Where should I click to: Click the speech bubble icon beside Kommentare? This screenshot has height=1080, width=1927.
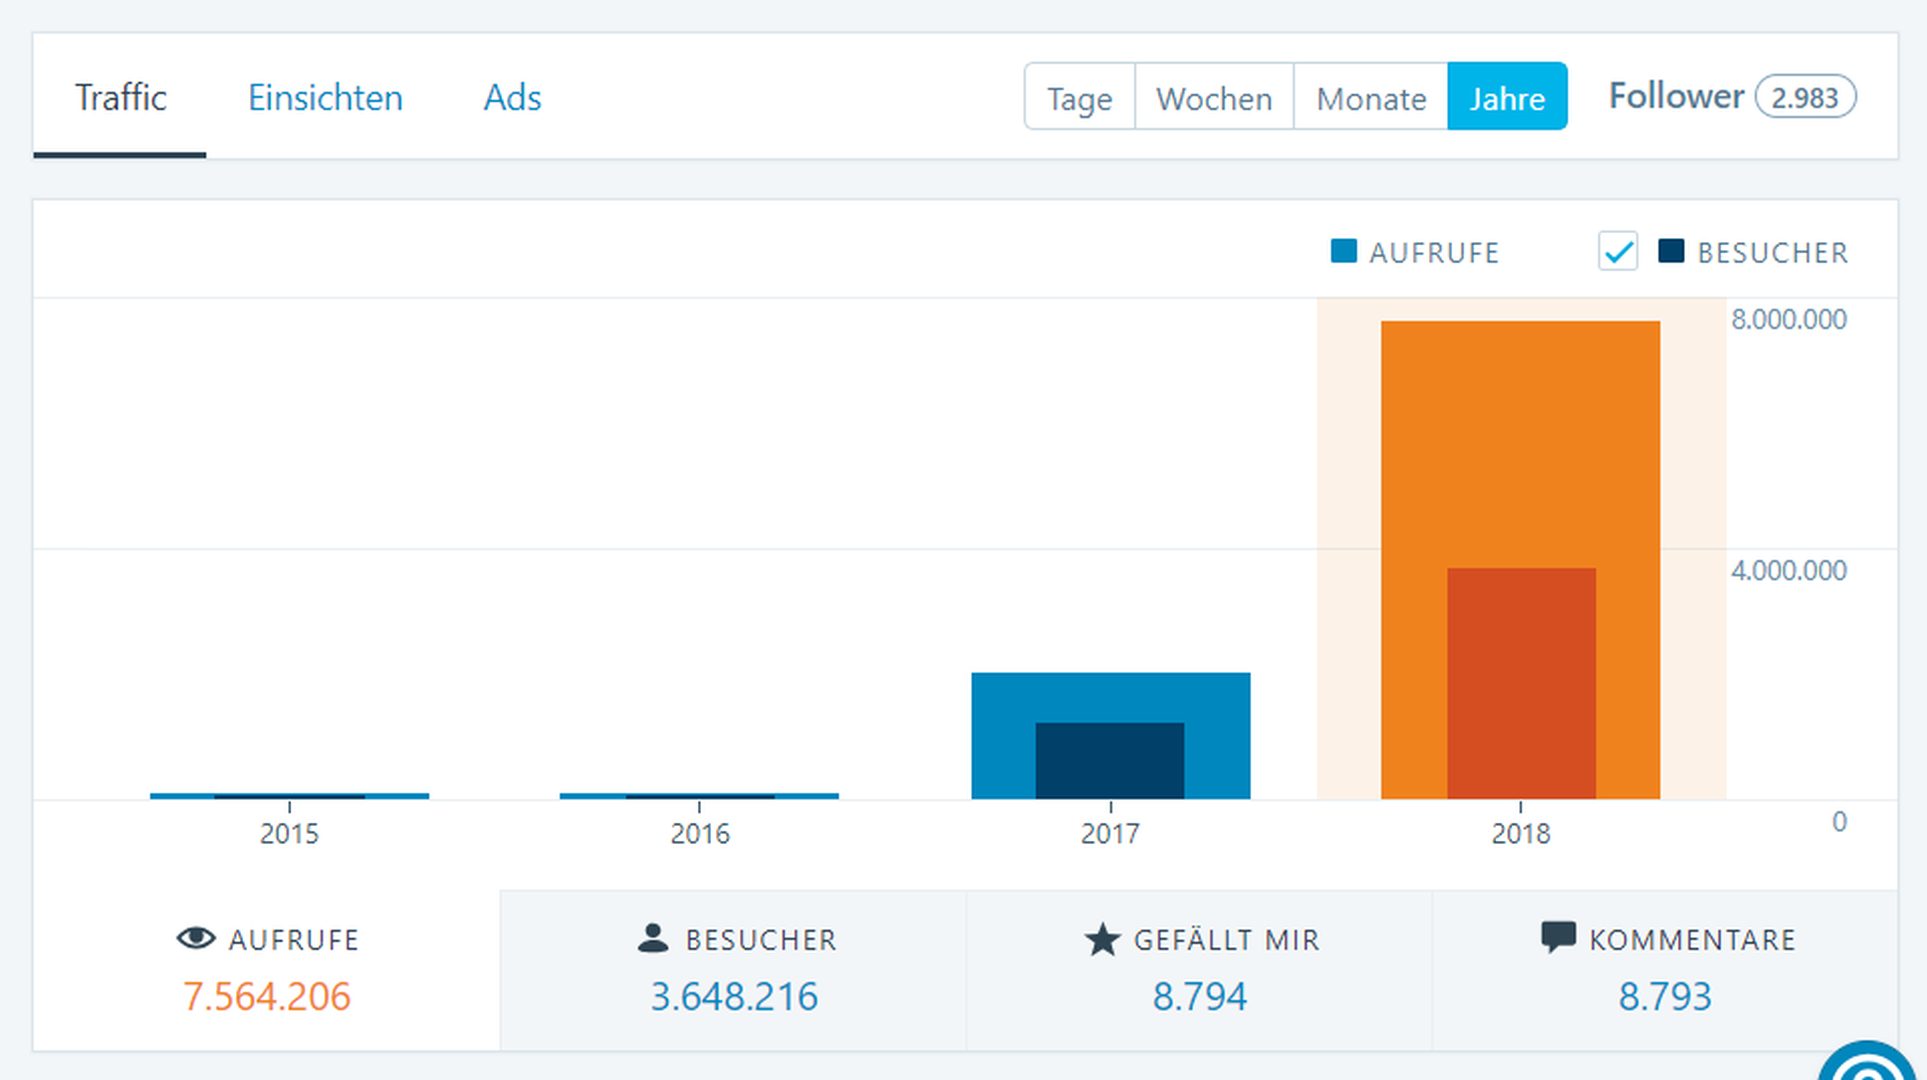click(x=1558, y=938)
